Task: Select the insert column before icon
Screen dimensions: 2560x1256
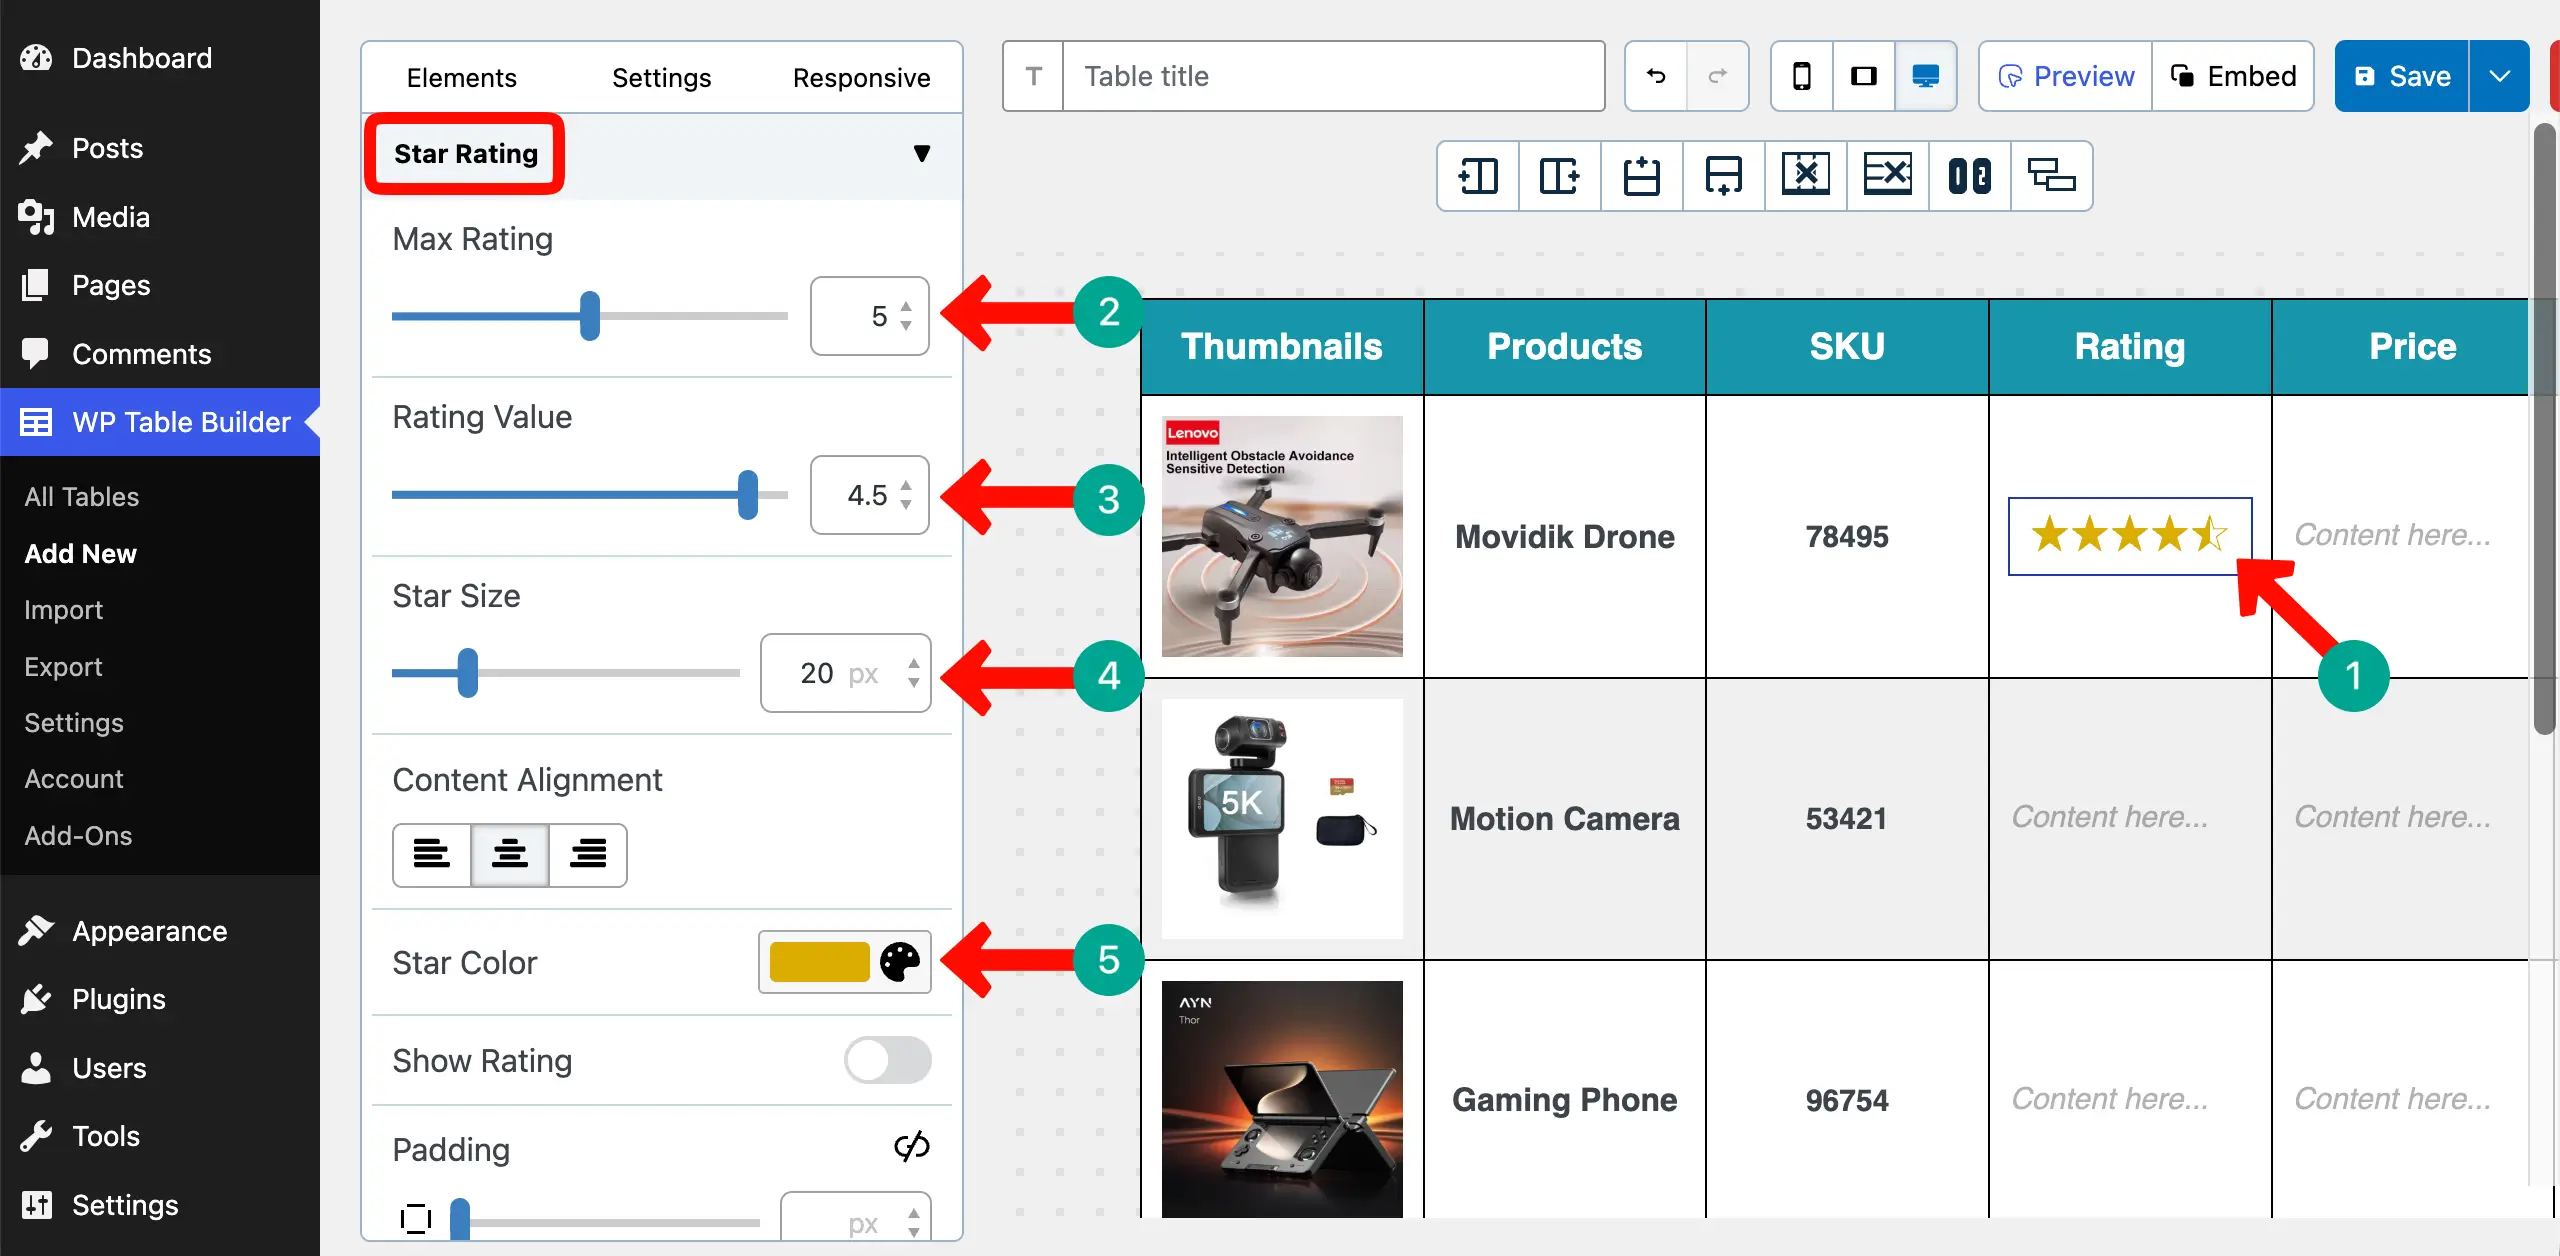Action: (1477, 175)
